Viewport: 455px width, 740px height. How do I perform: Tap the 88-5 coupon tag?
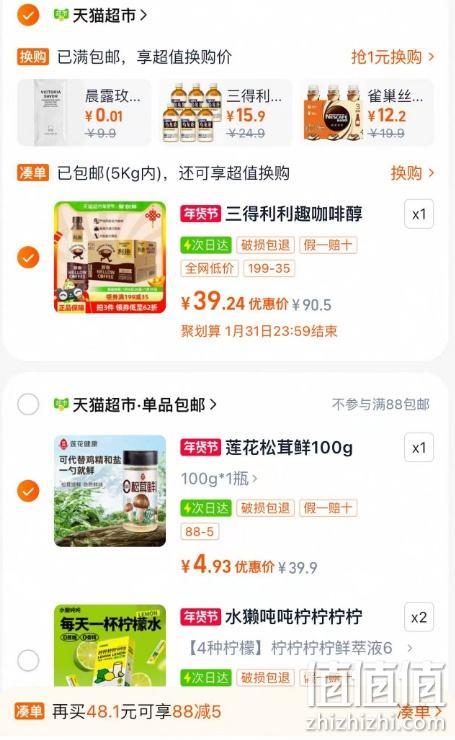199,531
